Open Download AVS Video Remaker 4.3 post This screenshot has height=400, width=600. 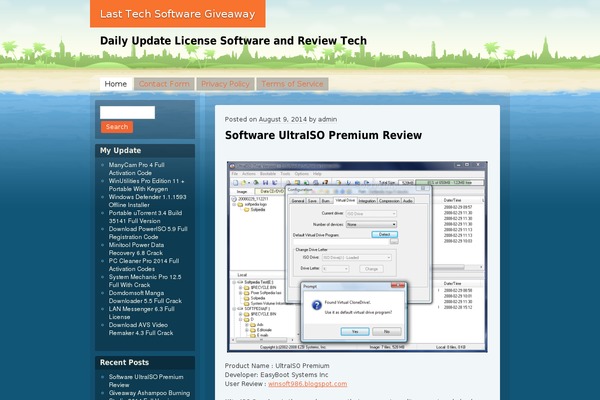pyautogui.click(x=141, y=329)
